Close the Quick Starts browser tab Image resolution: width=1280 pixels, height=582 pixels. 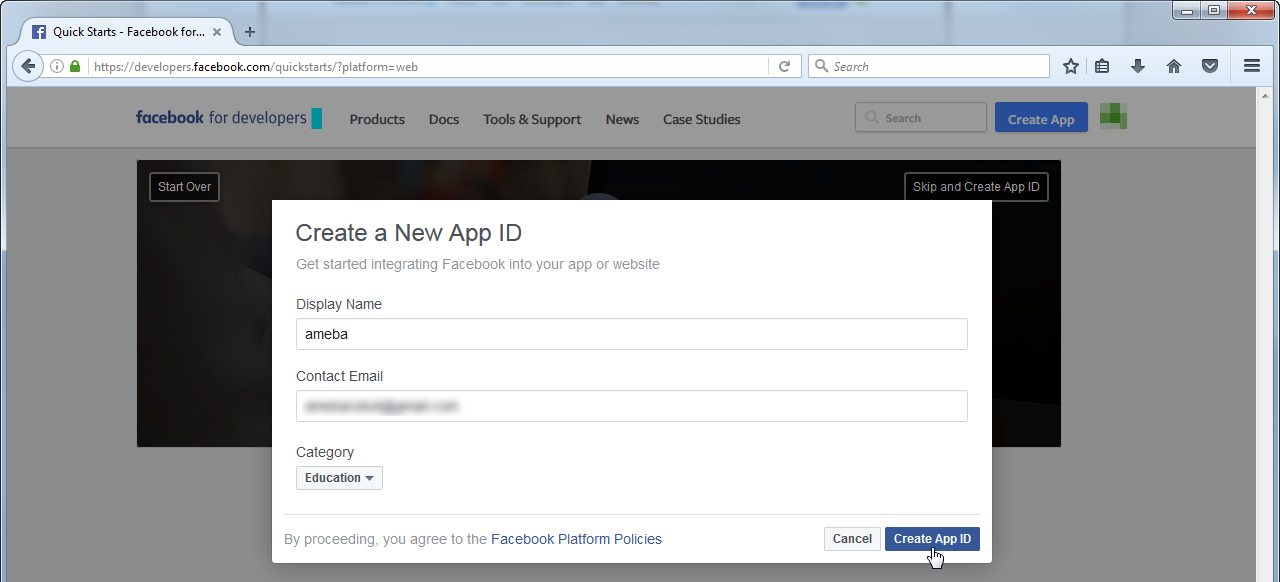tap(217, 32)
